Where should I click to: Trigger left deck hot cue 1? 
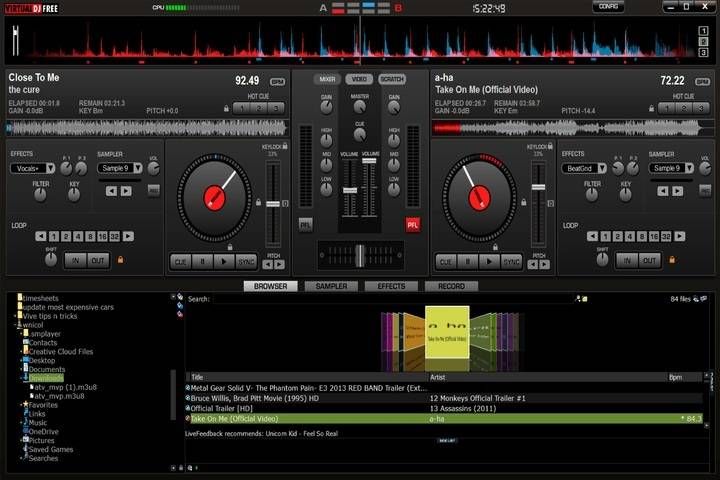click(x=242, y=108)
